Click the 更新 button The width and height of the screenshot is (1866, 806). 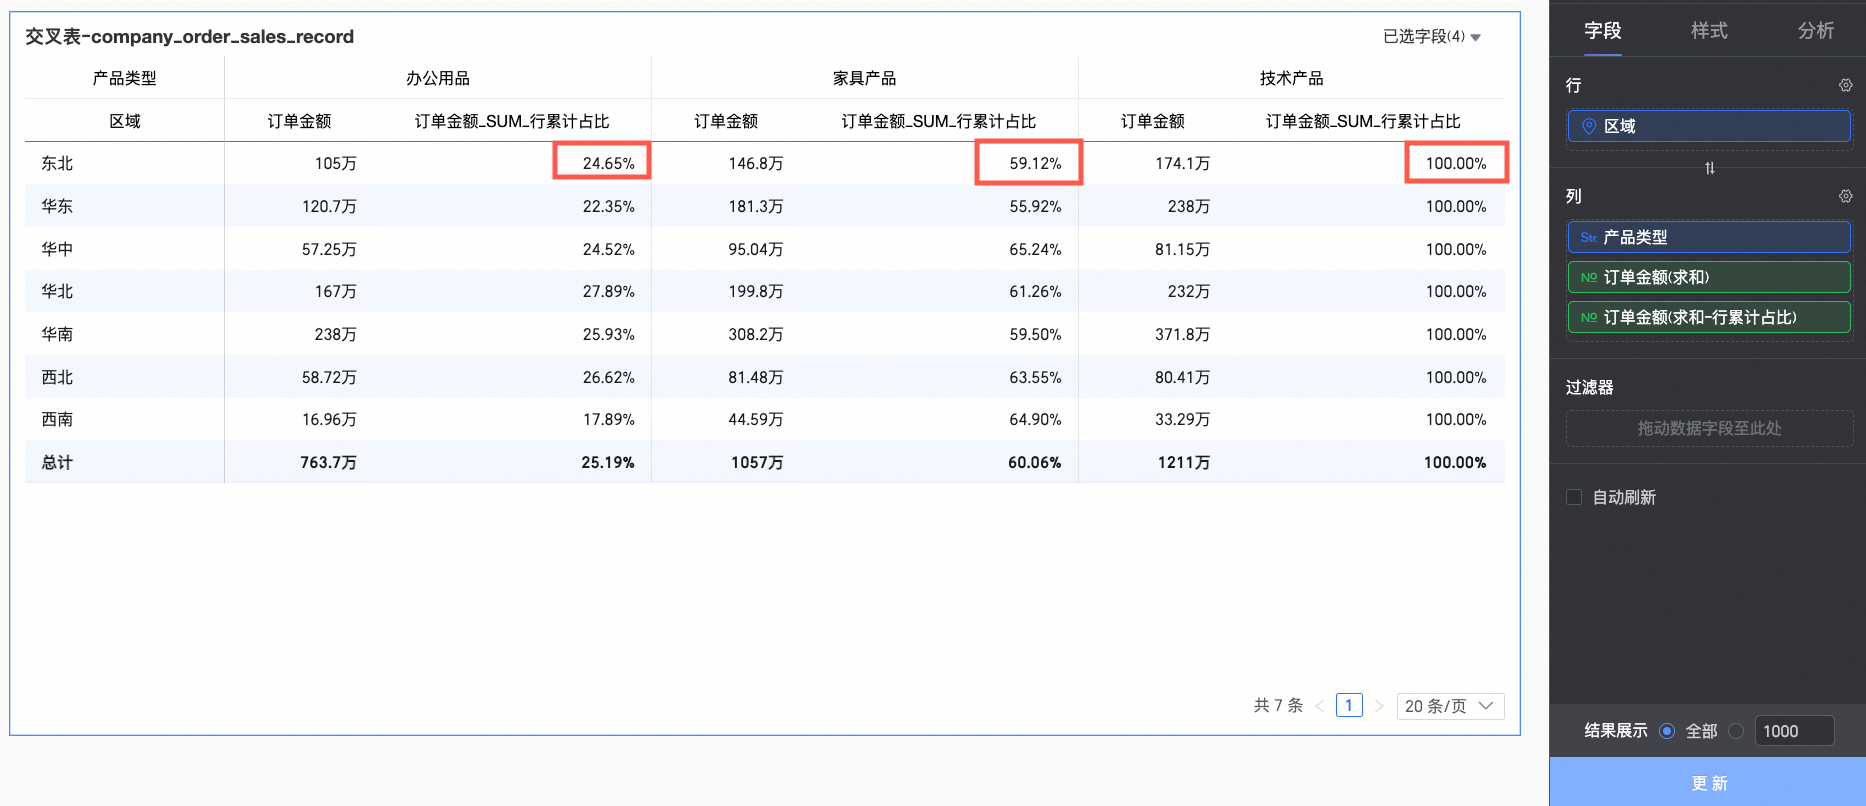1708,782
